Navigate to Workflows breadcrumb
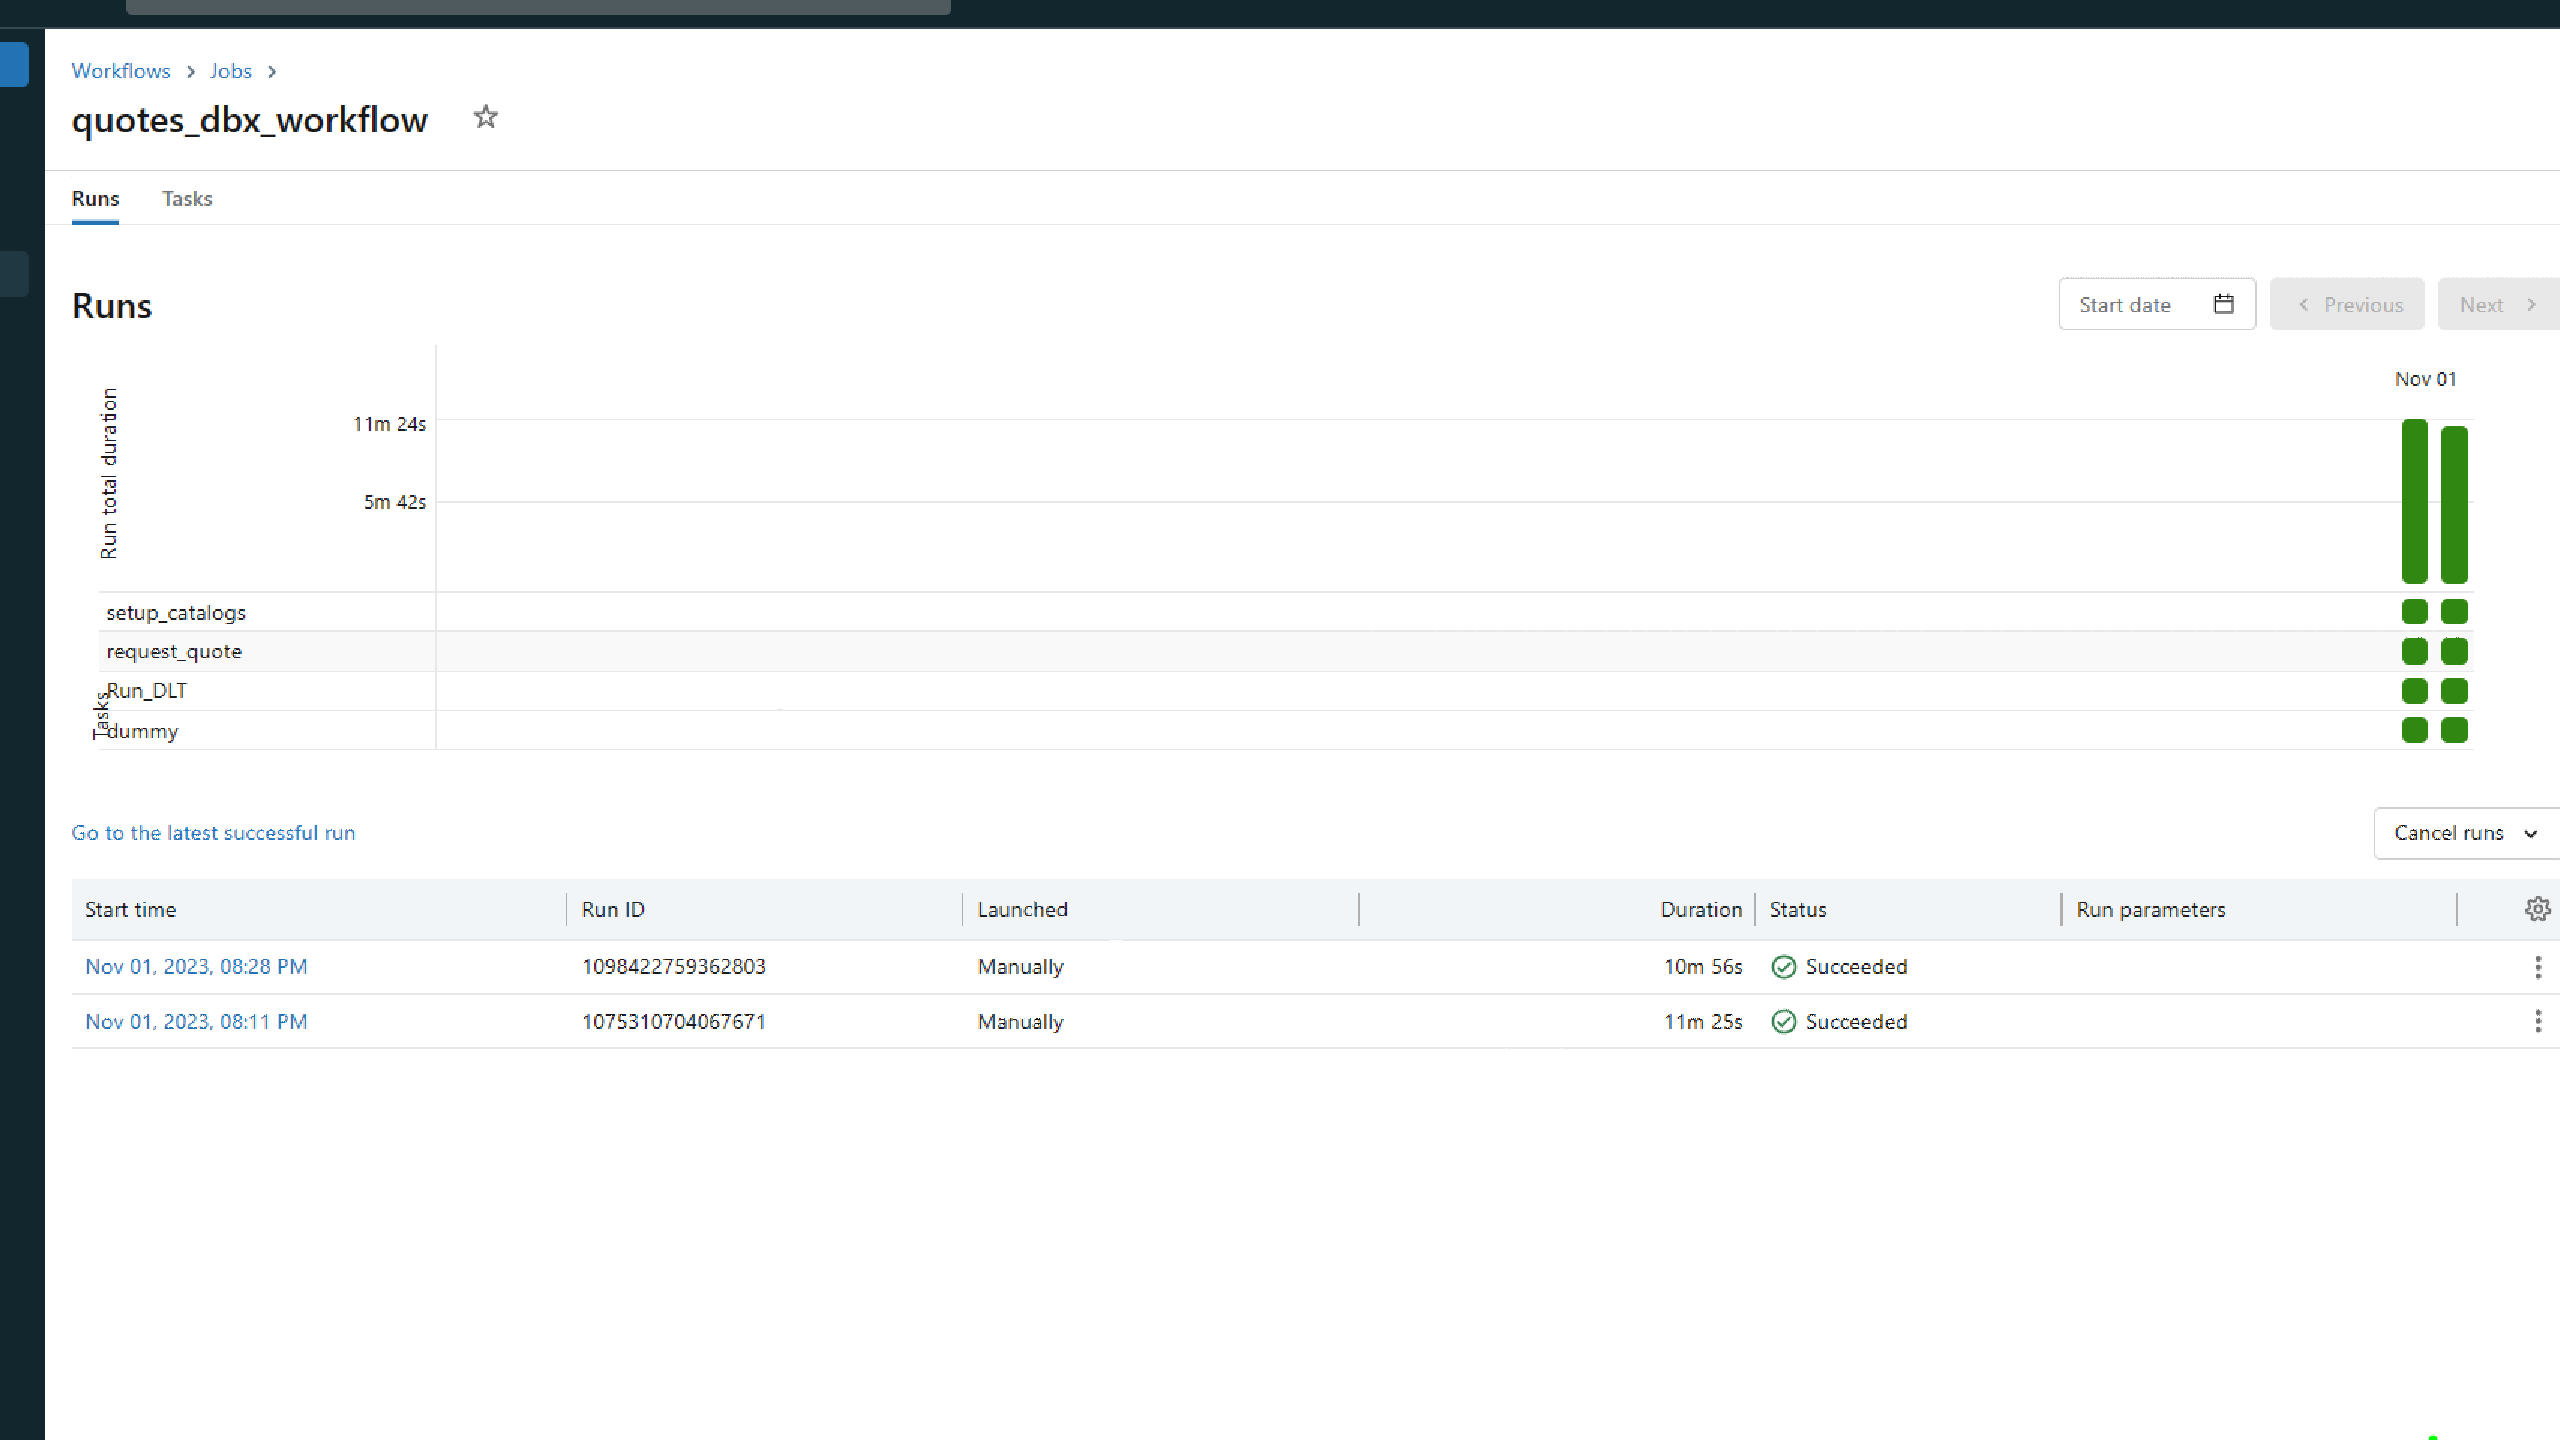The width and height of the screenshot is (2560, 1440). [121, 71]
